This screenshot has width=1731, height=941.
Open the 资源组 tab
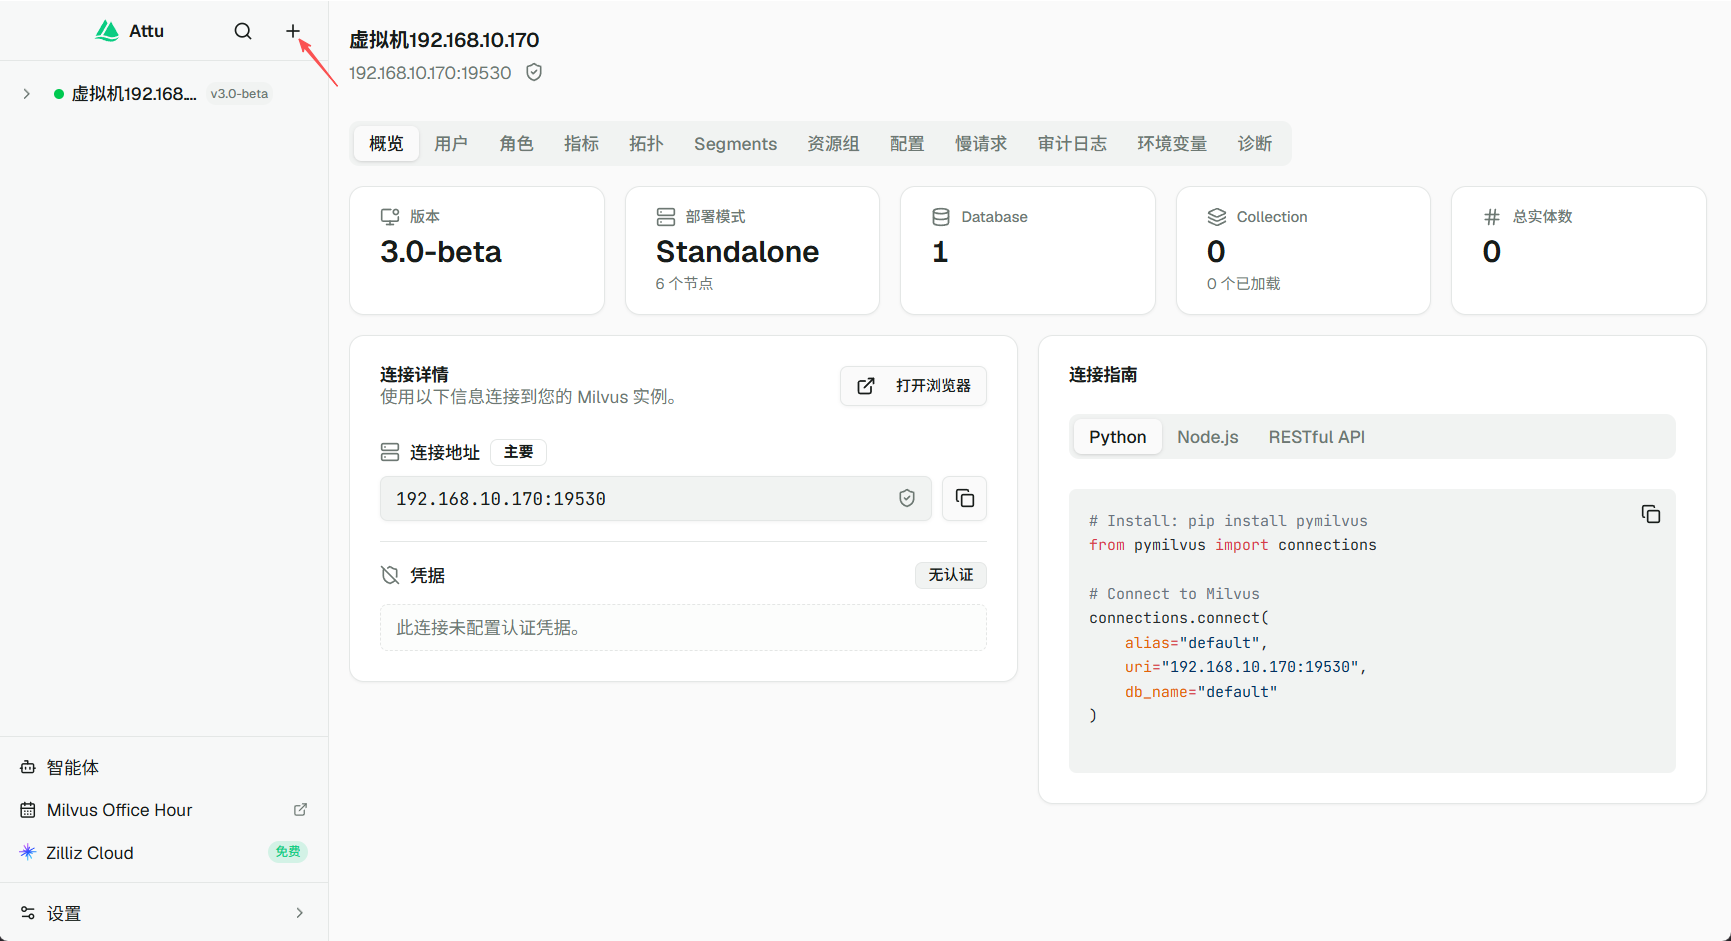(x=833, y=144)
